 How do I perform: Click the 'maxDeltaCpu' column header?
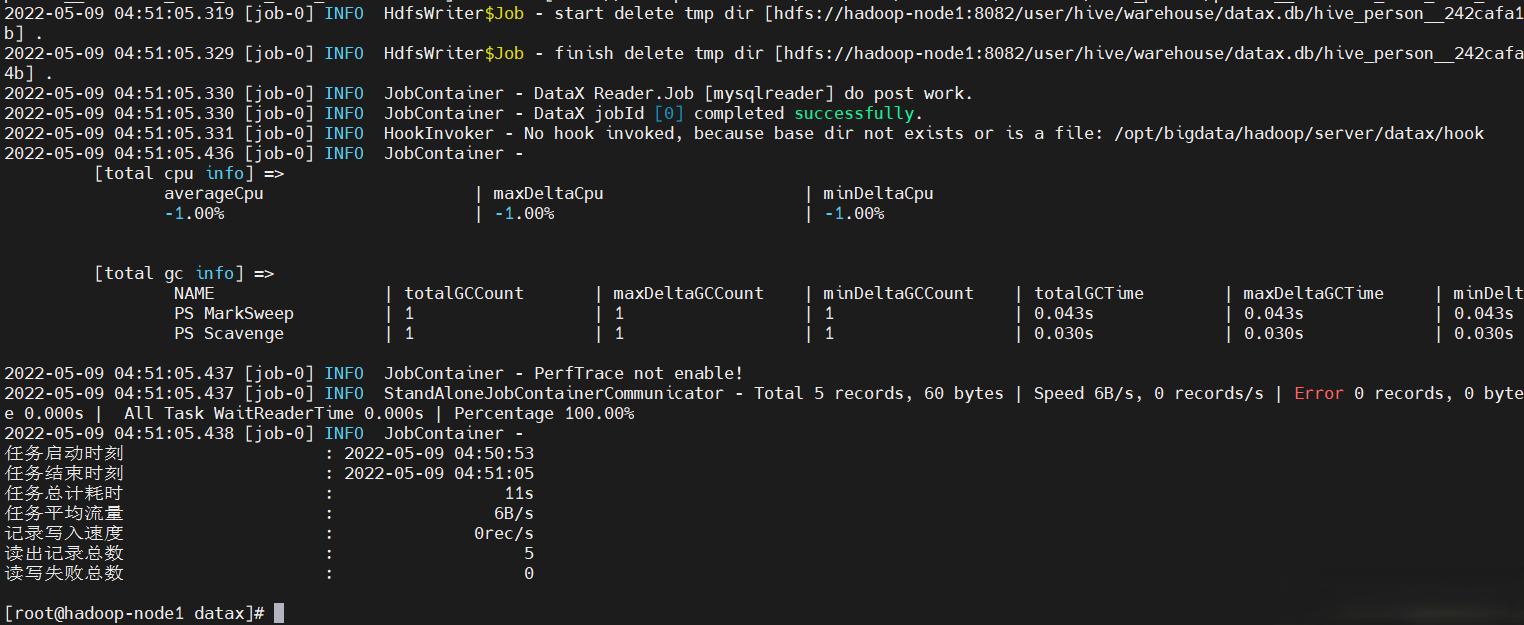548,193
